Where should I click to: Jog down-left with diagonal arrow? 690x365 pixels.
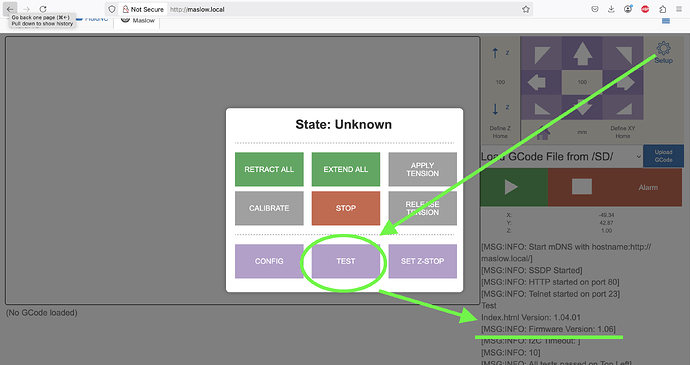tap(541, 107)
